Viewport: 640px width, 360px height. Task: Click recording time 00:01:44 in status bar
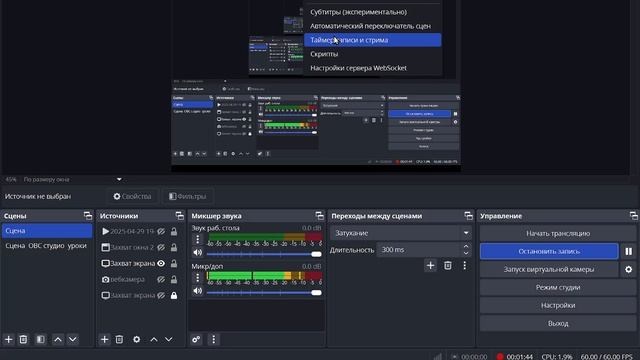coord(520,357)
